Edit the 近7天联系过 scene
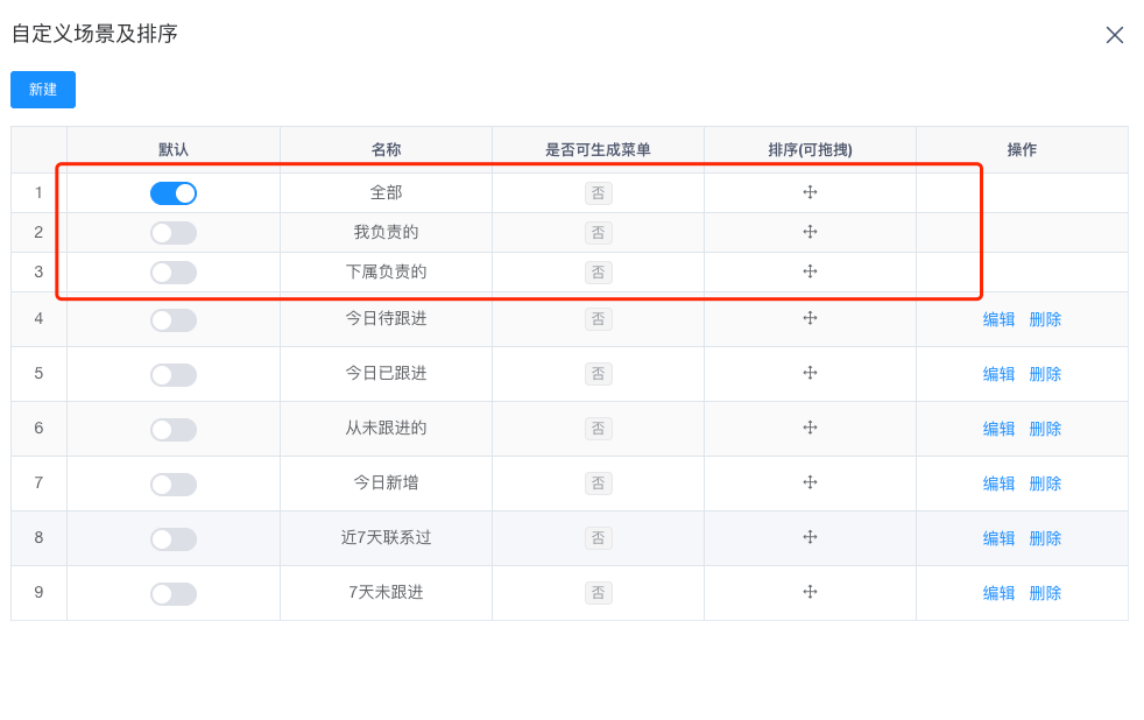Screen dimensions: 1144x720 pyautogui.click(x=998, y=539)
